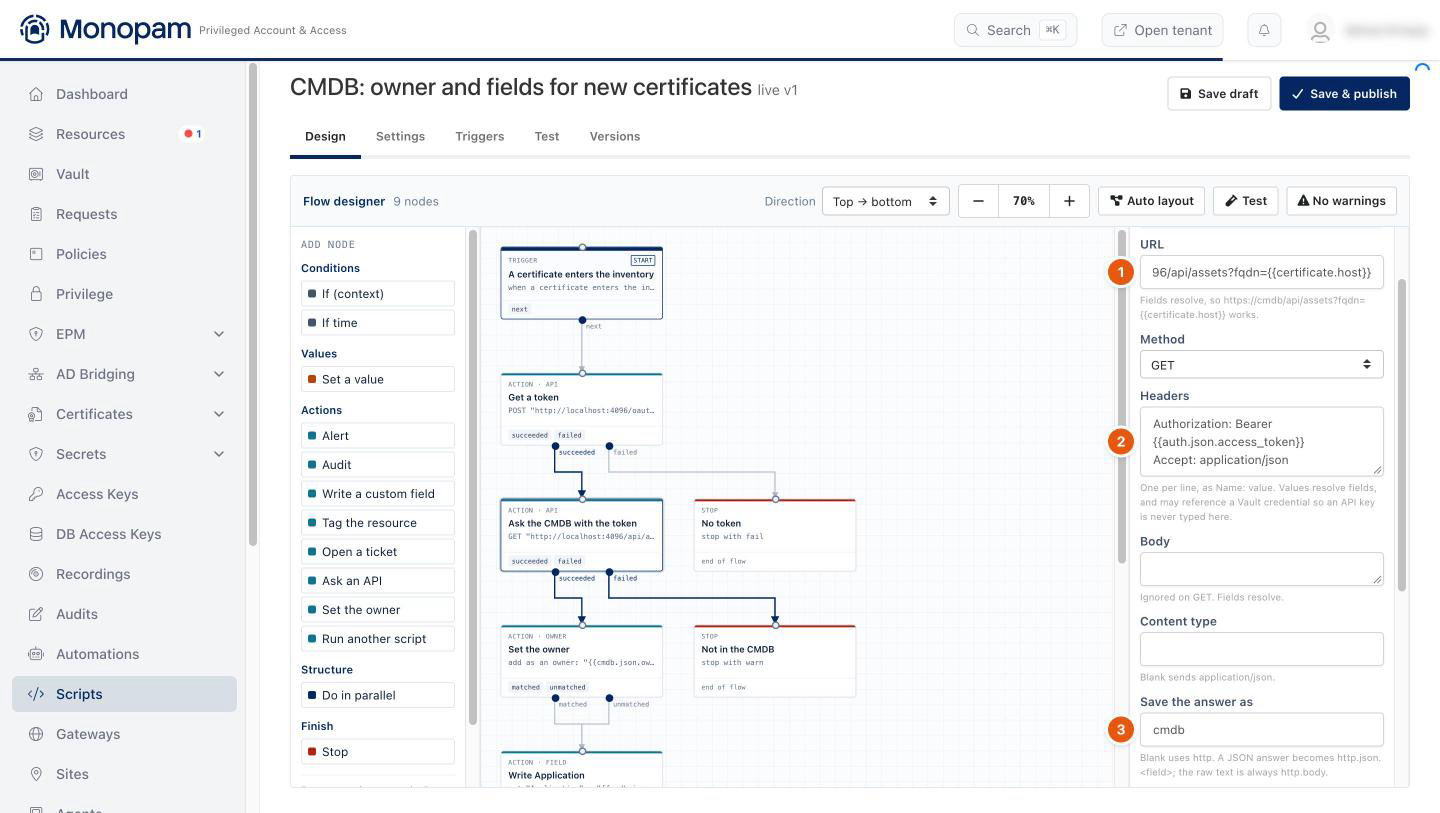Open the Versions tab

pyautogui.click(x=614, y=136)
